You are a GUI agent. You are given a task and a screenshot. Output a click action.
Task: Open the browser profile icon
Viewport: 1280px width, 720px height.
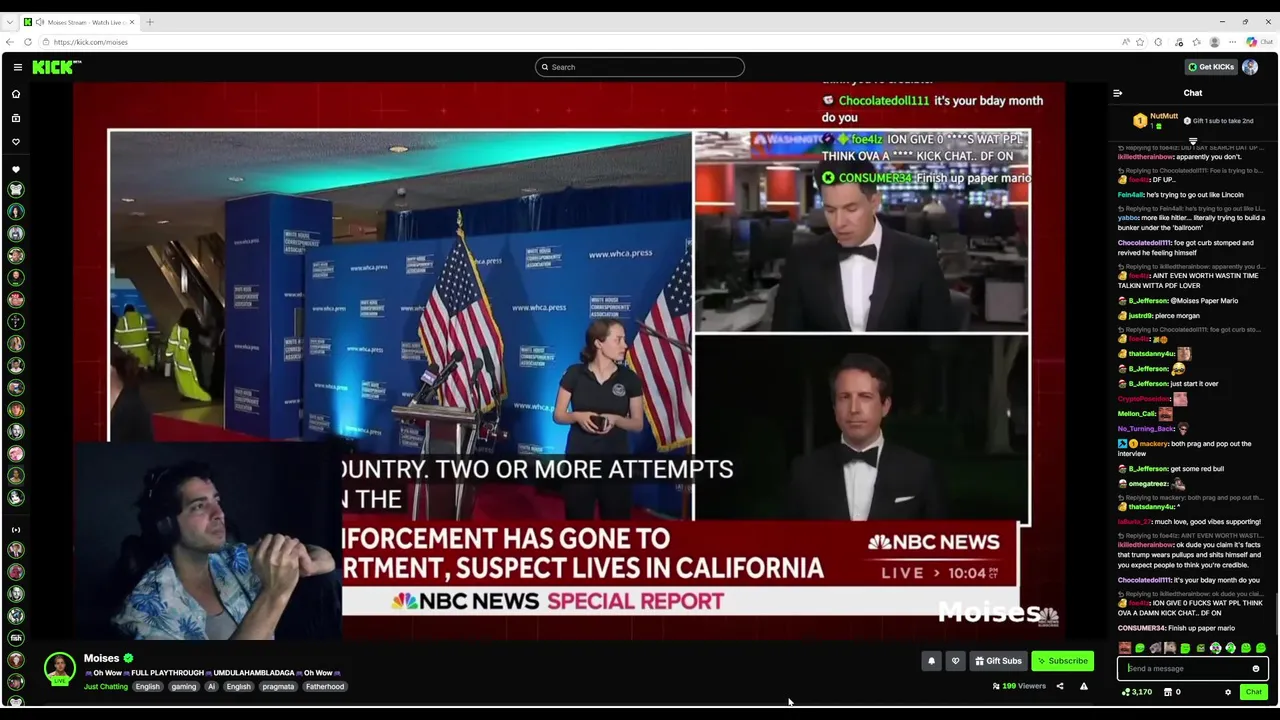point(1214,42)
